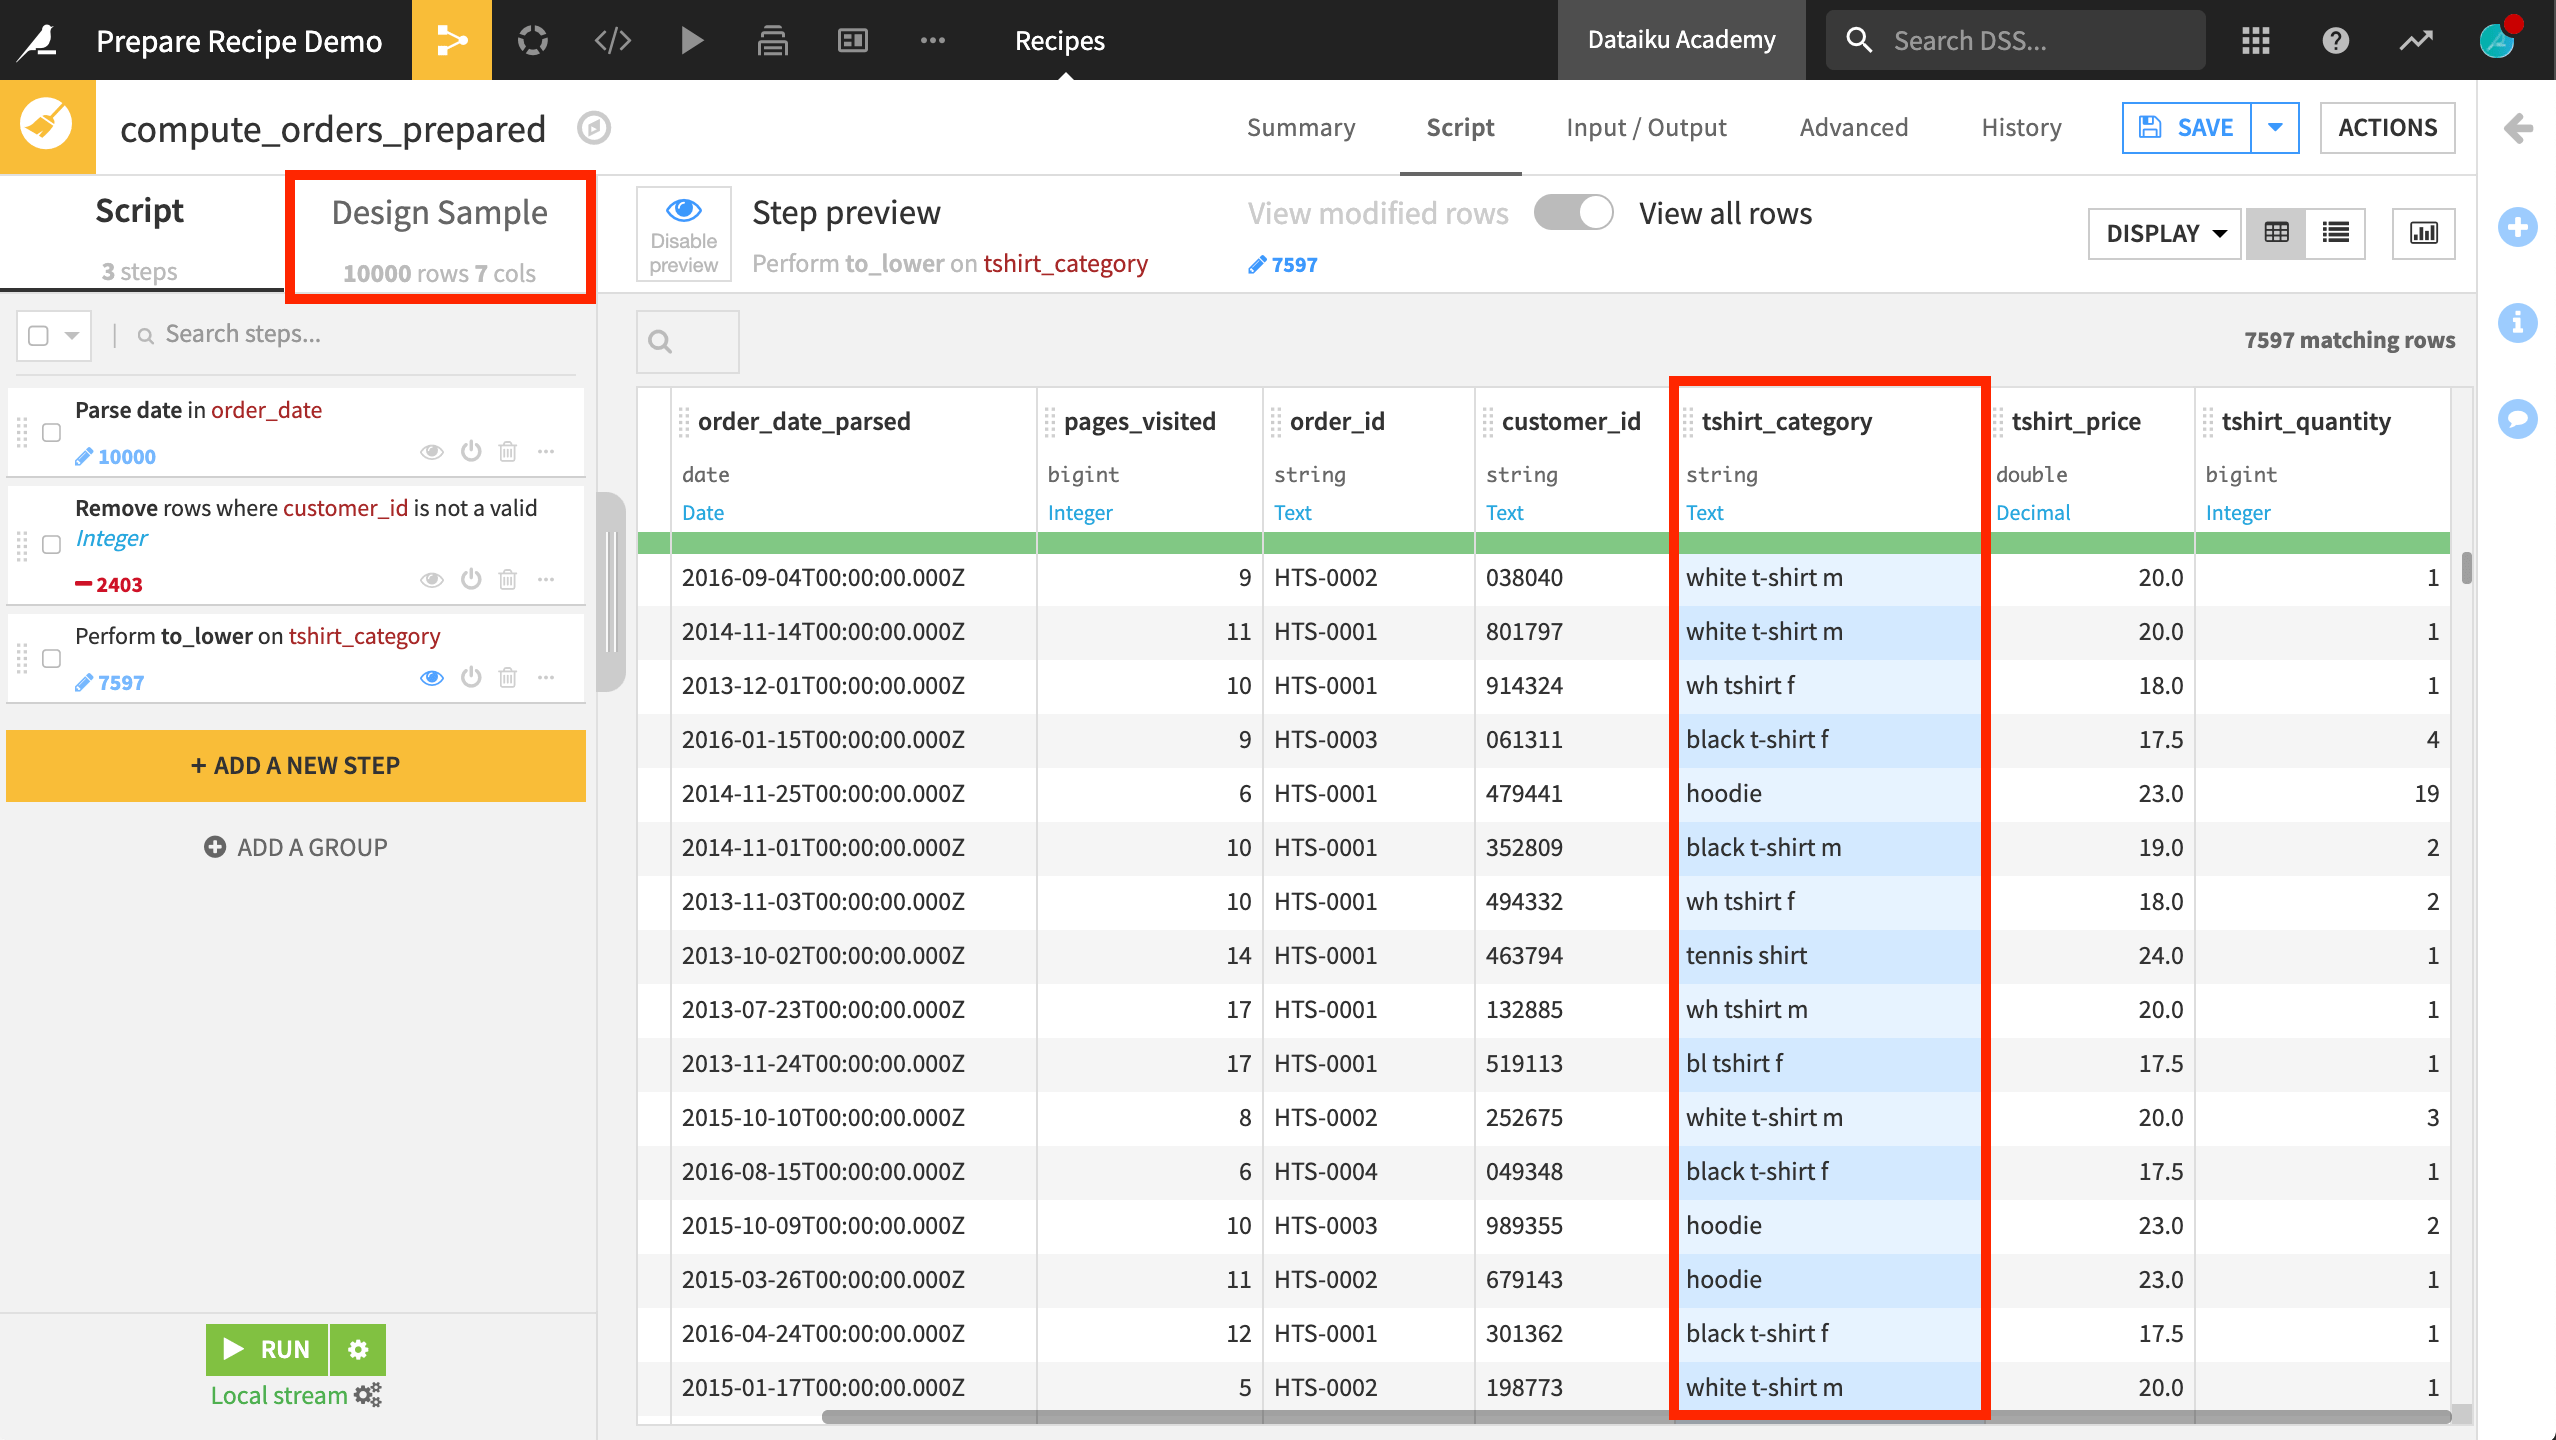
Task: Open the more options ellipsis in navbar
Action: pos(933,40)
